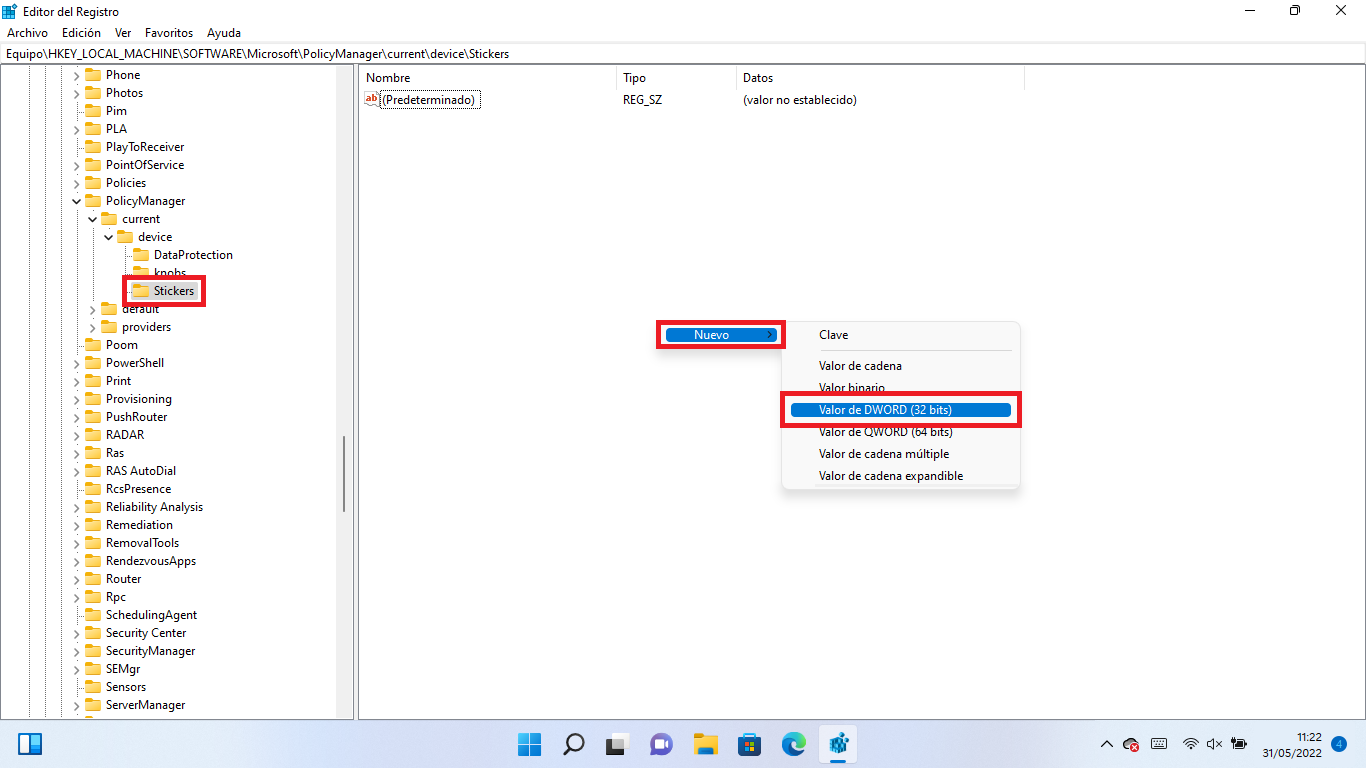Click the RAS AutoDial folder icon

pyautogui.click(x=93, y=471)
